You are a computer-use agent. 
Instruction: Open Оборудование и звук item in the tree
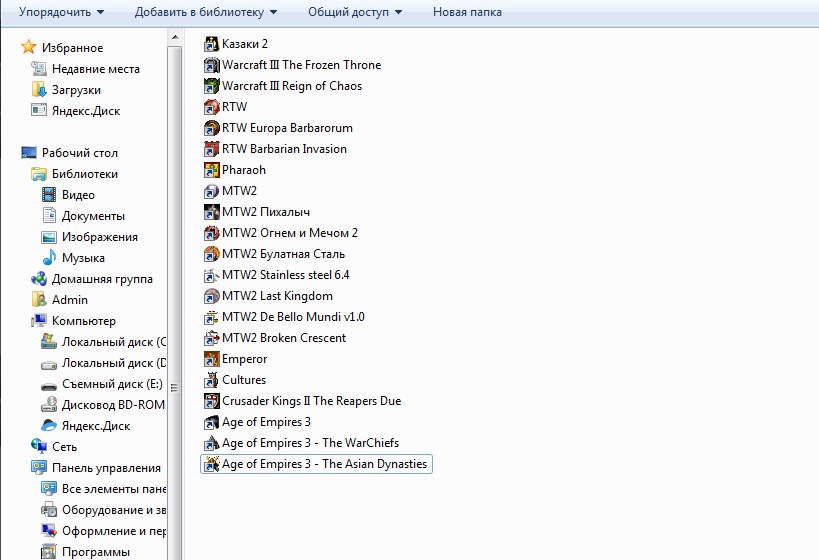[x=113, y=510]
